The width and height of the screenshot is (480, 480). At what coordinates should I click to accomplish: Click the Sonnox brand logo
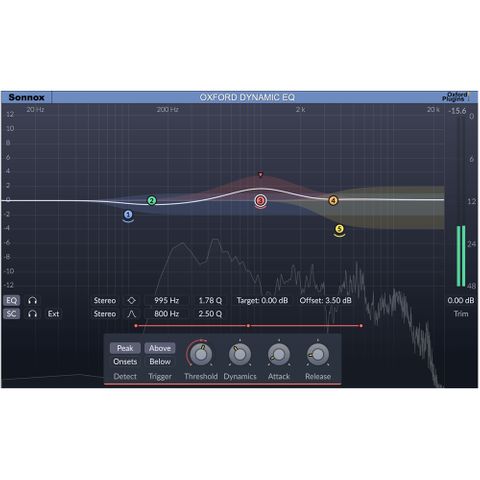click(26, 97)
